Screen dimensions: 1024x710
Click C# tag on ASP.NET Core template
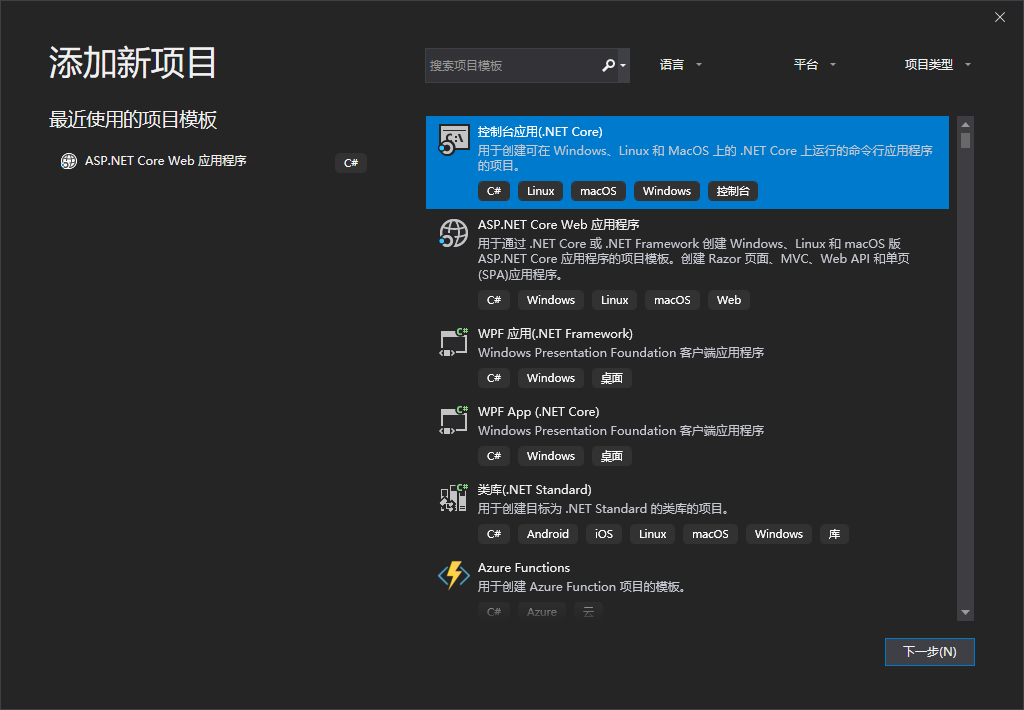coord(494,300)
